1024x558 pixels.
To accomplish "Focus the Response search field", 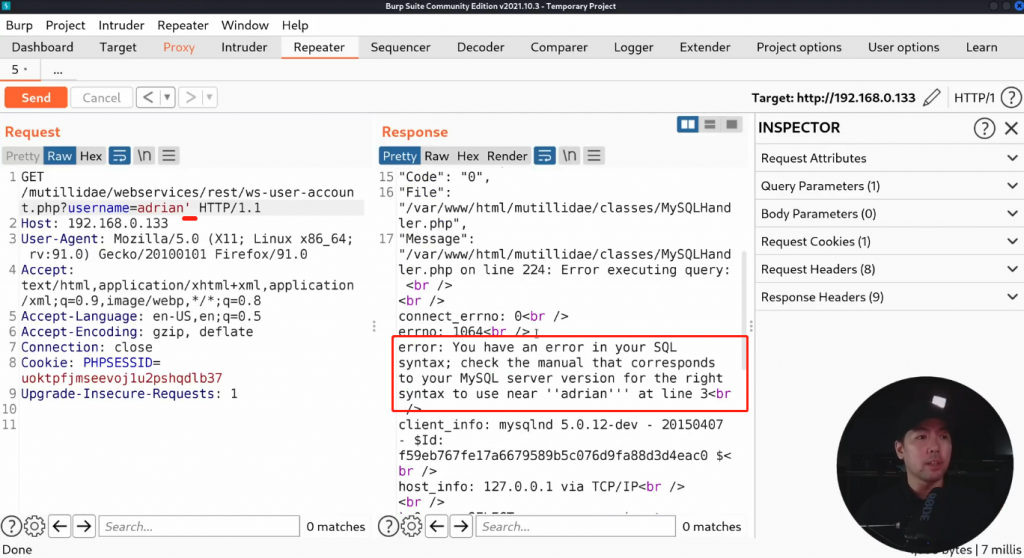I will [575, 526].
